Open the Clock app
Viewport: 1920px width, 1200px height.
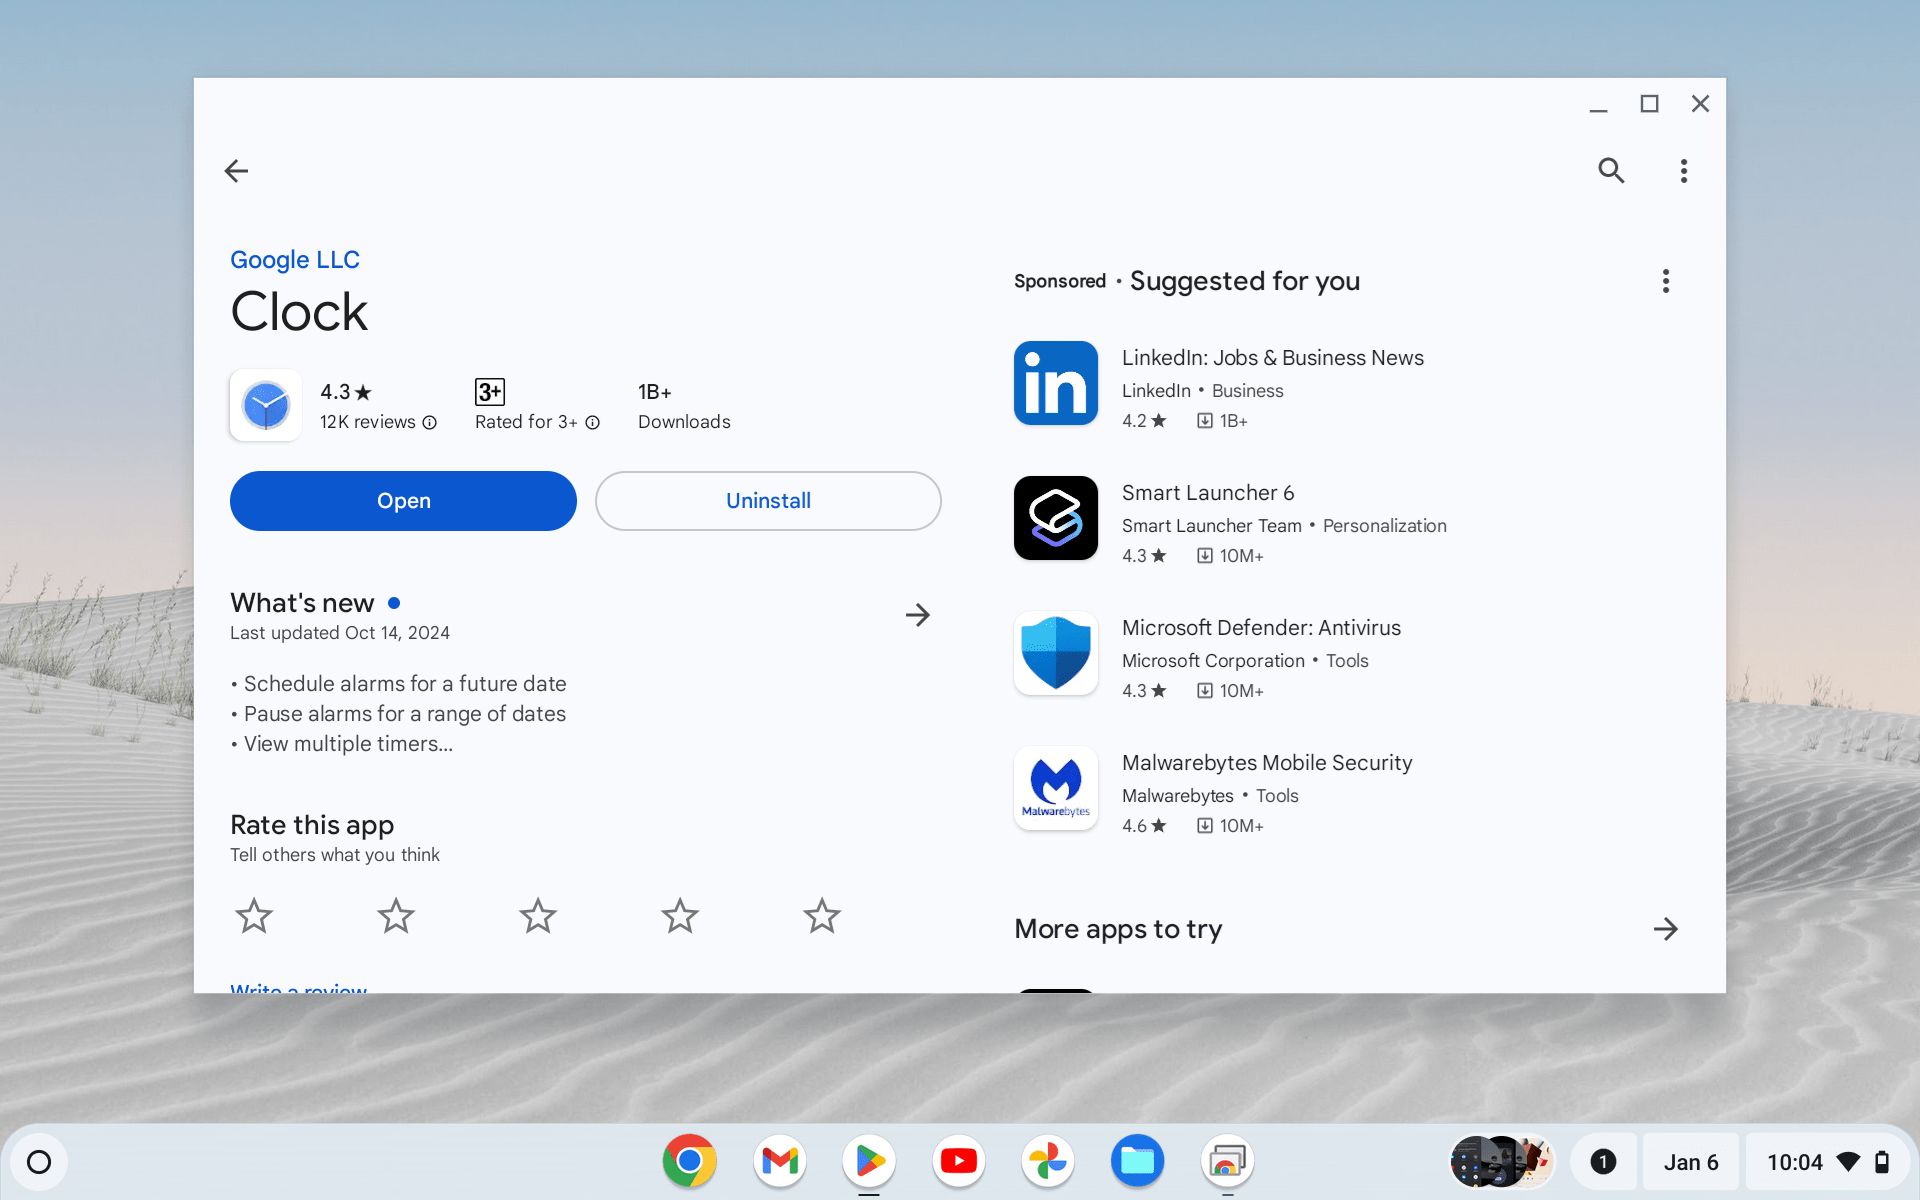tap(403, 501)
